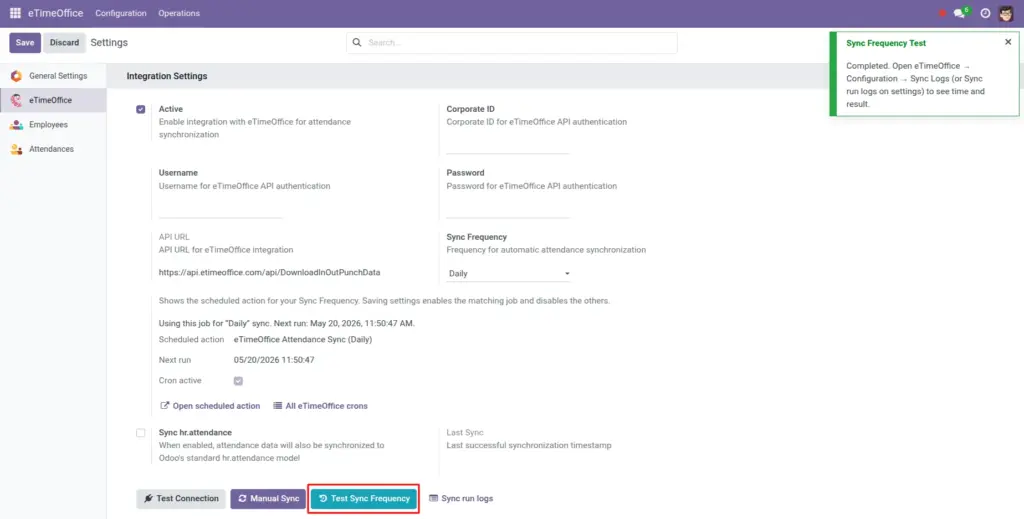This screenshot has height=519, width=1024.
Task: Click the Discard button
Action: tap(65, 42)
